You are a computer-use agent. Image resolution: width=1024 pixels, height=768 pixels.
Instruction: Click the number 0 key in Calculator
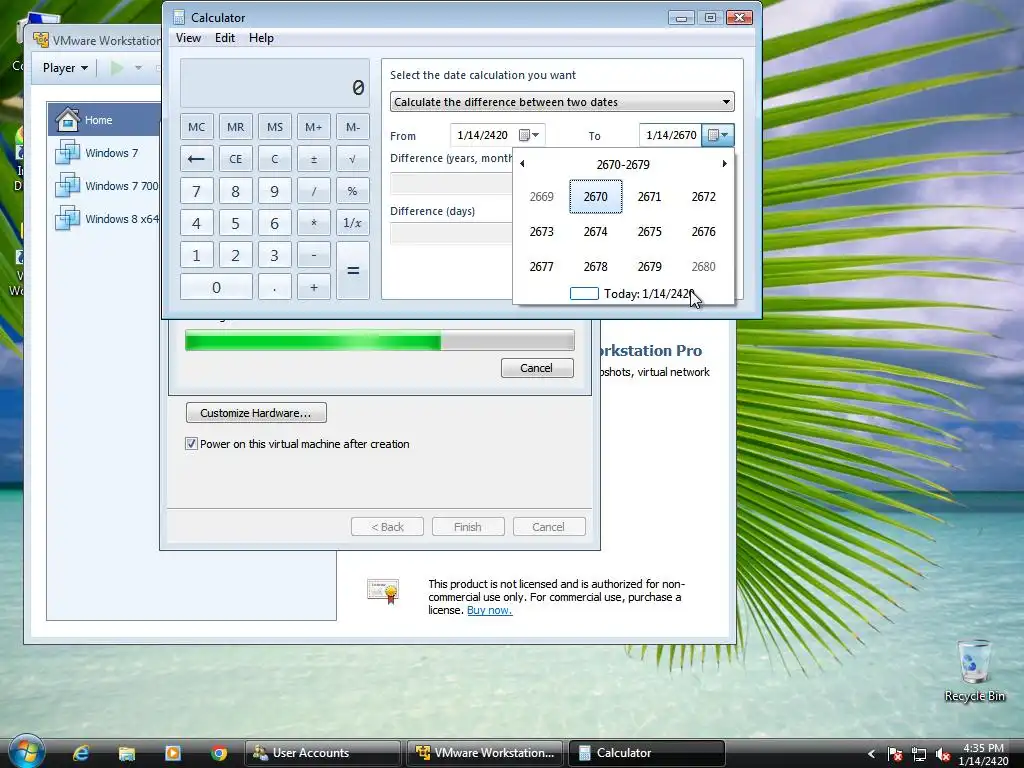click(216, 287)
